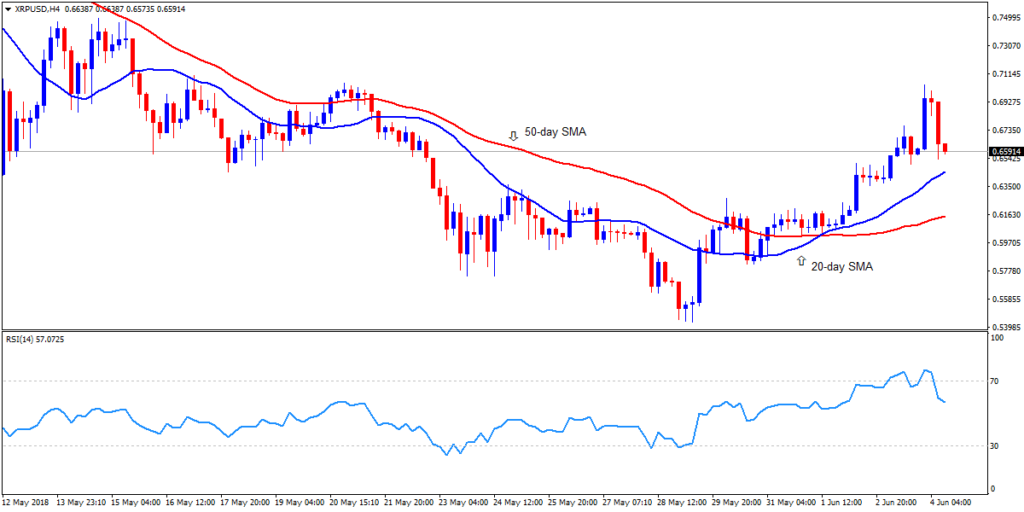
Task: Click the 0.74995 price axis label
Action: 1003,18
